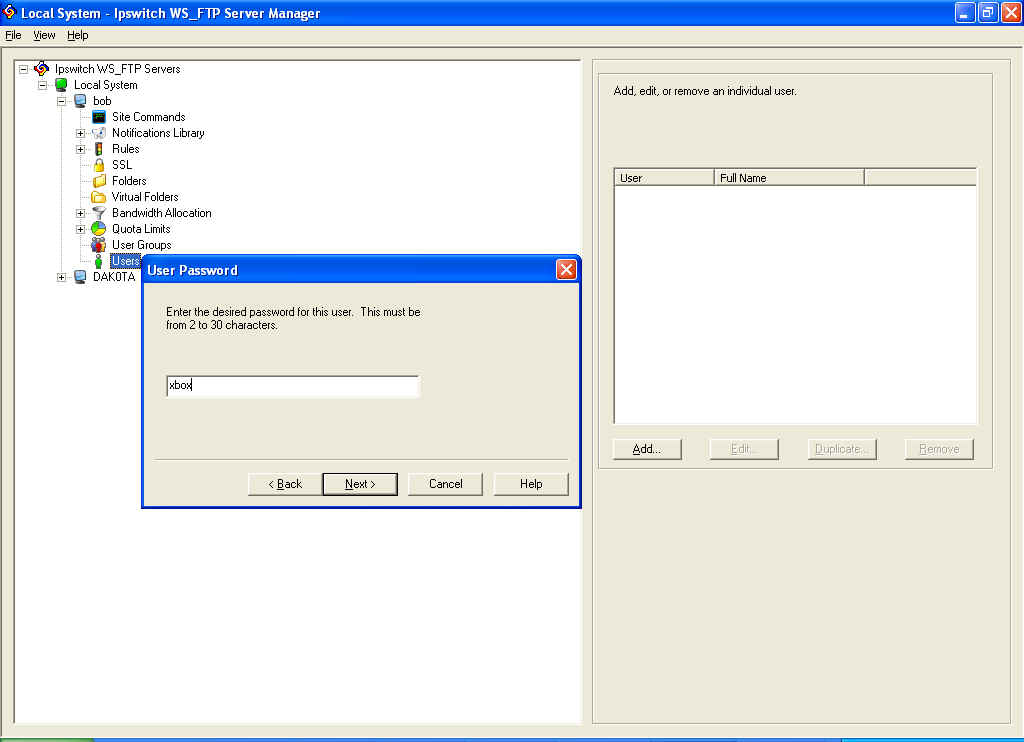The width and height of the screenshot is (1024, 742).
Task: Select the User Groups tree item
Action: coord(142,245)
